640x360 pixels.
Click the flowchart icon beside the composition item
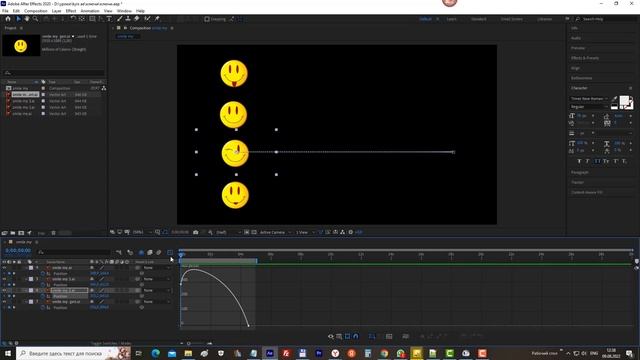pyautogui.click(x=104, y=88)
